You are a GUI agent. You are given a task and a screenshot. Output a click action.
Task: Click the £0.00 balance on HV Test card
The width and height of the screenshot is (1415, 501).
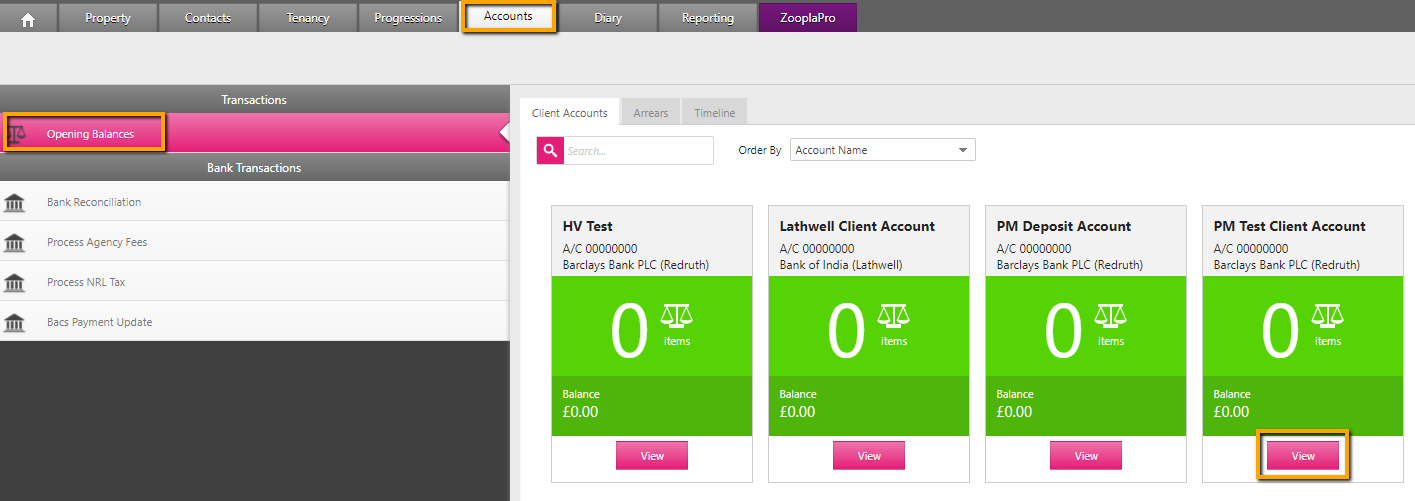(580, 412)
